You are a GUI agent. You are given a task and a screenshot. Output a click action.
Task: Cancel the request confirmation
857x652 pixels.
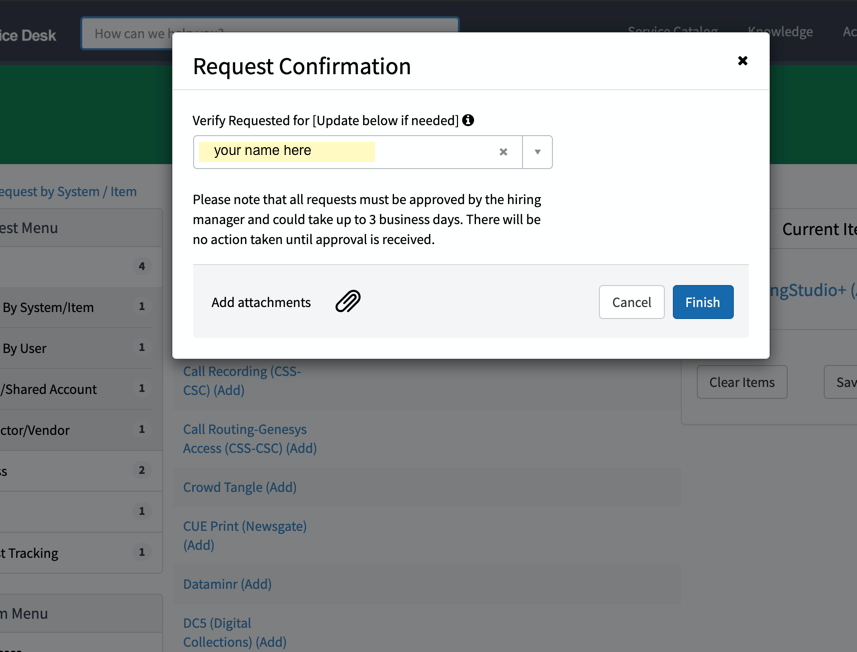631,302
